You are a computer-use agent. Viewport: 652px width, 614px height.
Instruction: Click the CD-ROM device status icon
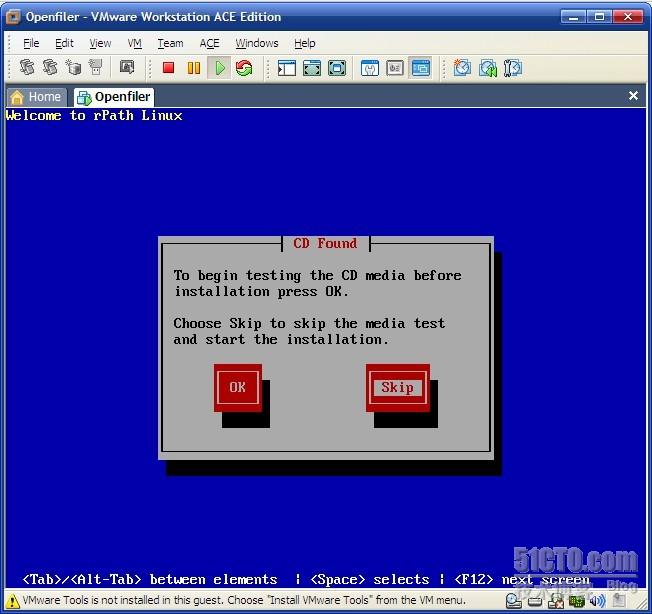[514, 601]
